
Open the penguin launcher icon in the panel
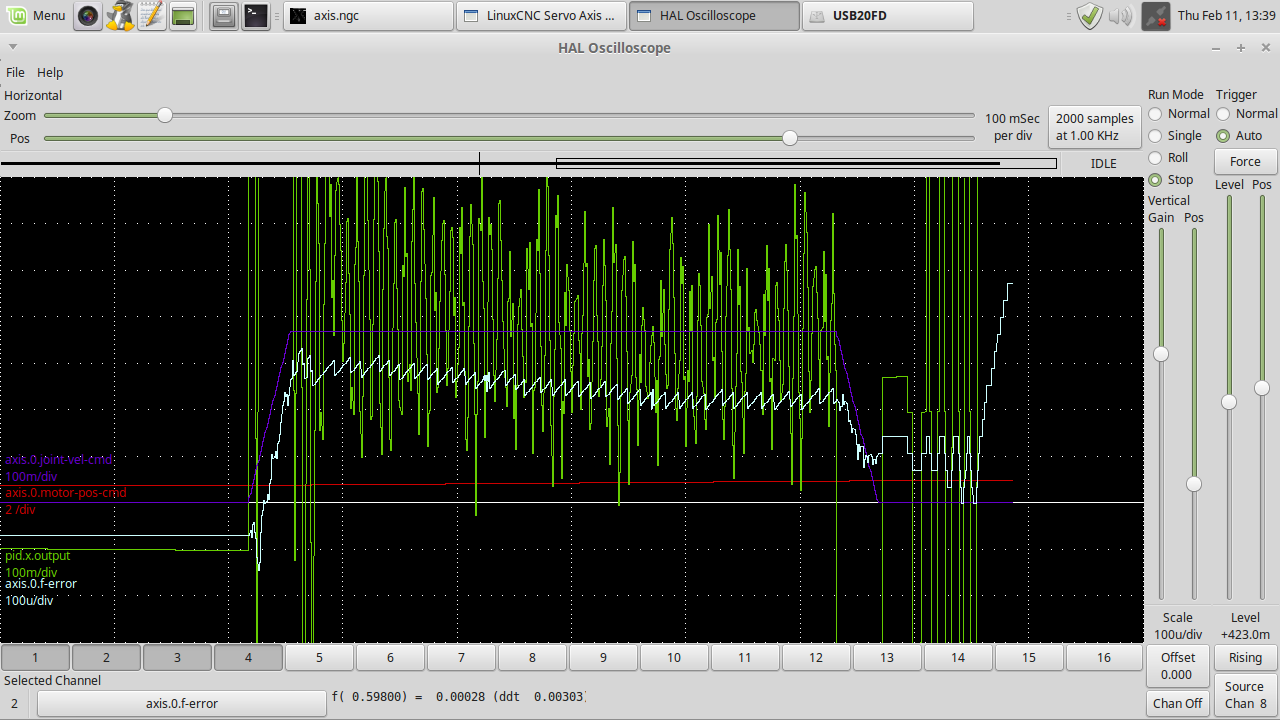coord(120,16)
